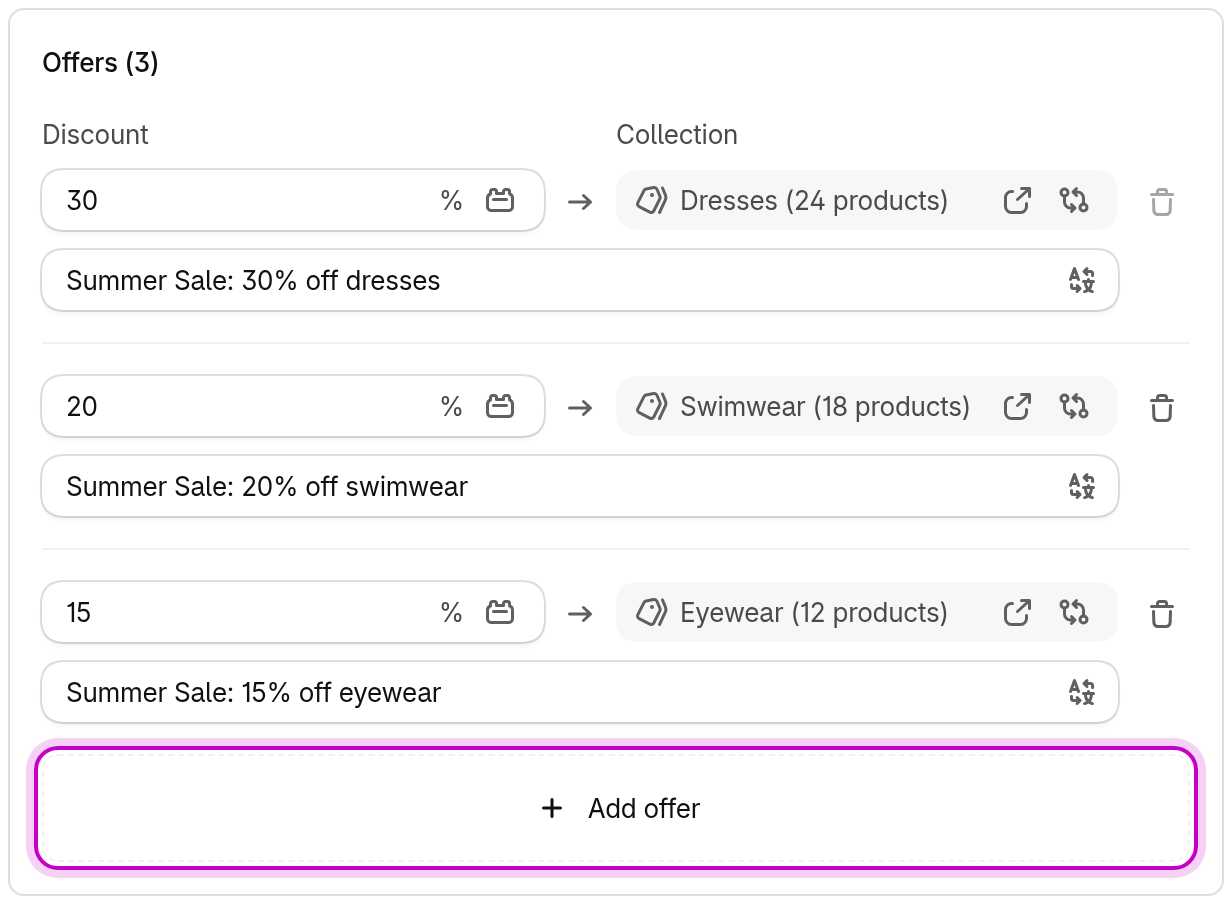Focus the discount field containing 20
The width and height of the screenshot is (1232, 904).
click(293, 407)
